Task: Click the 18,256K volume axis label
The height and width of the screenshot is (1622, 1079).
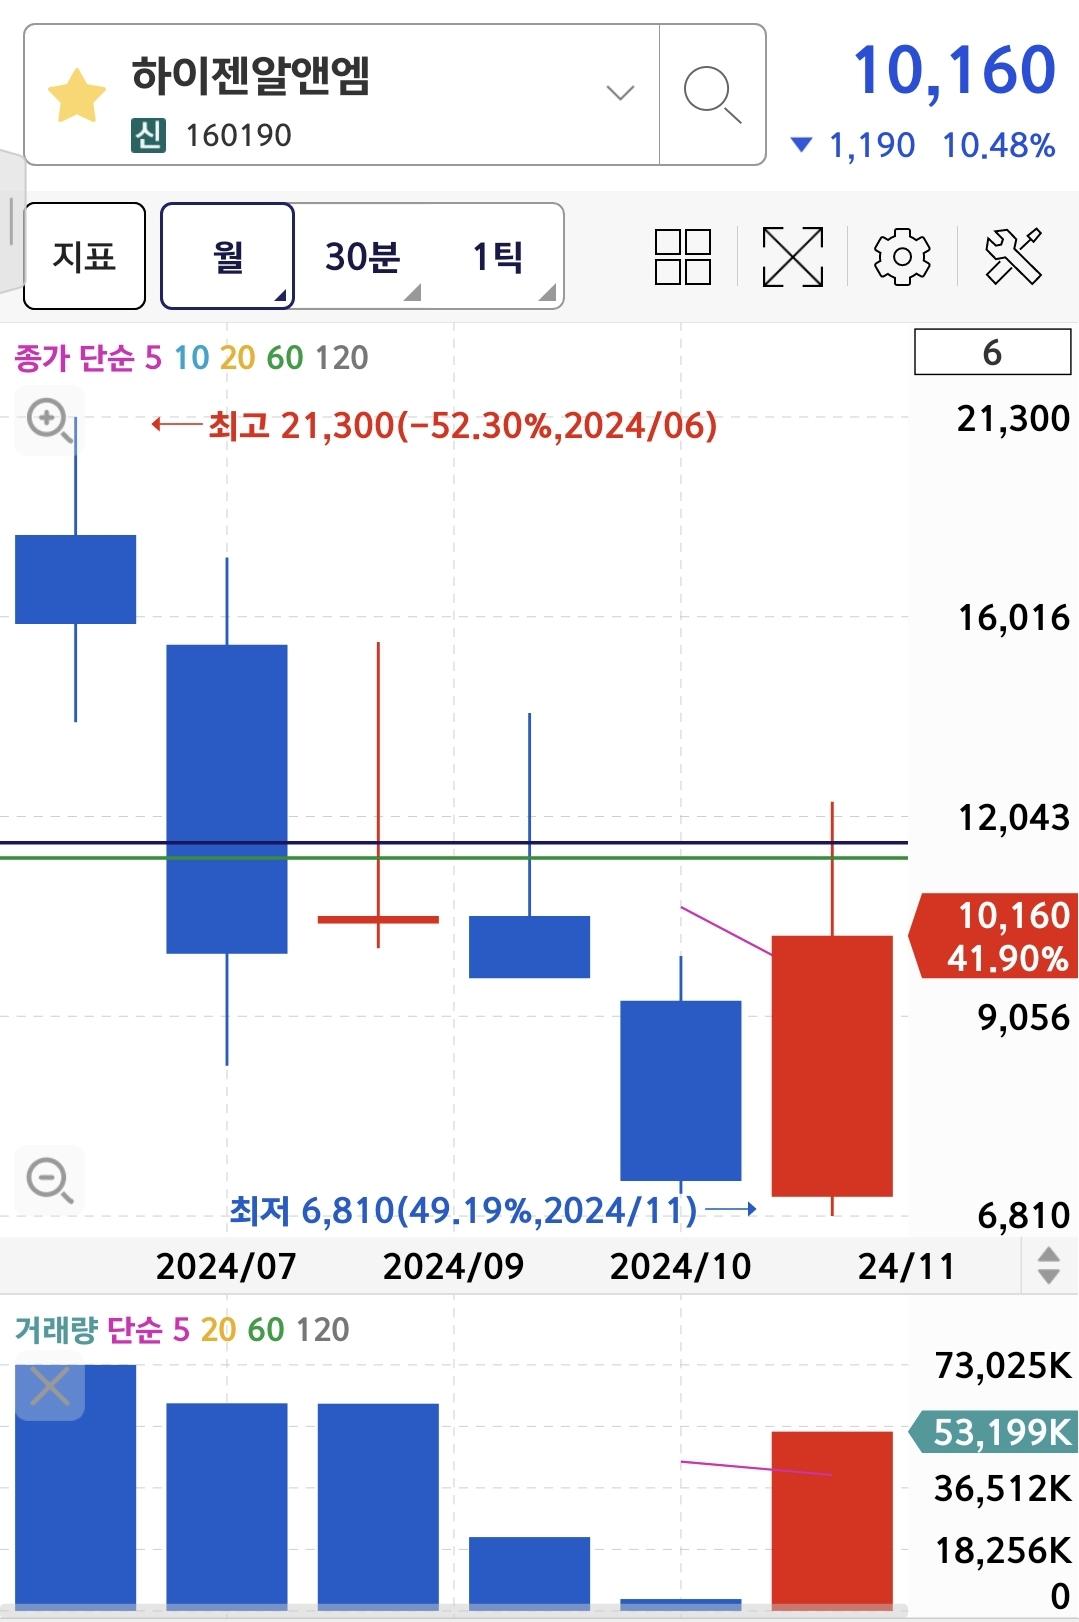Action: (1003, 1550)
